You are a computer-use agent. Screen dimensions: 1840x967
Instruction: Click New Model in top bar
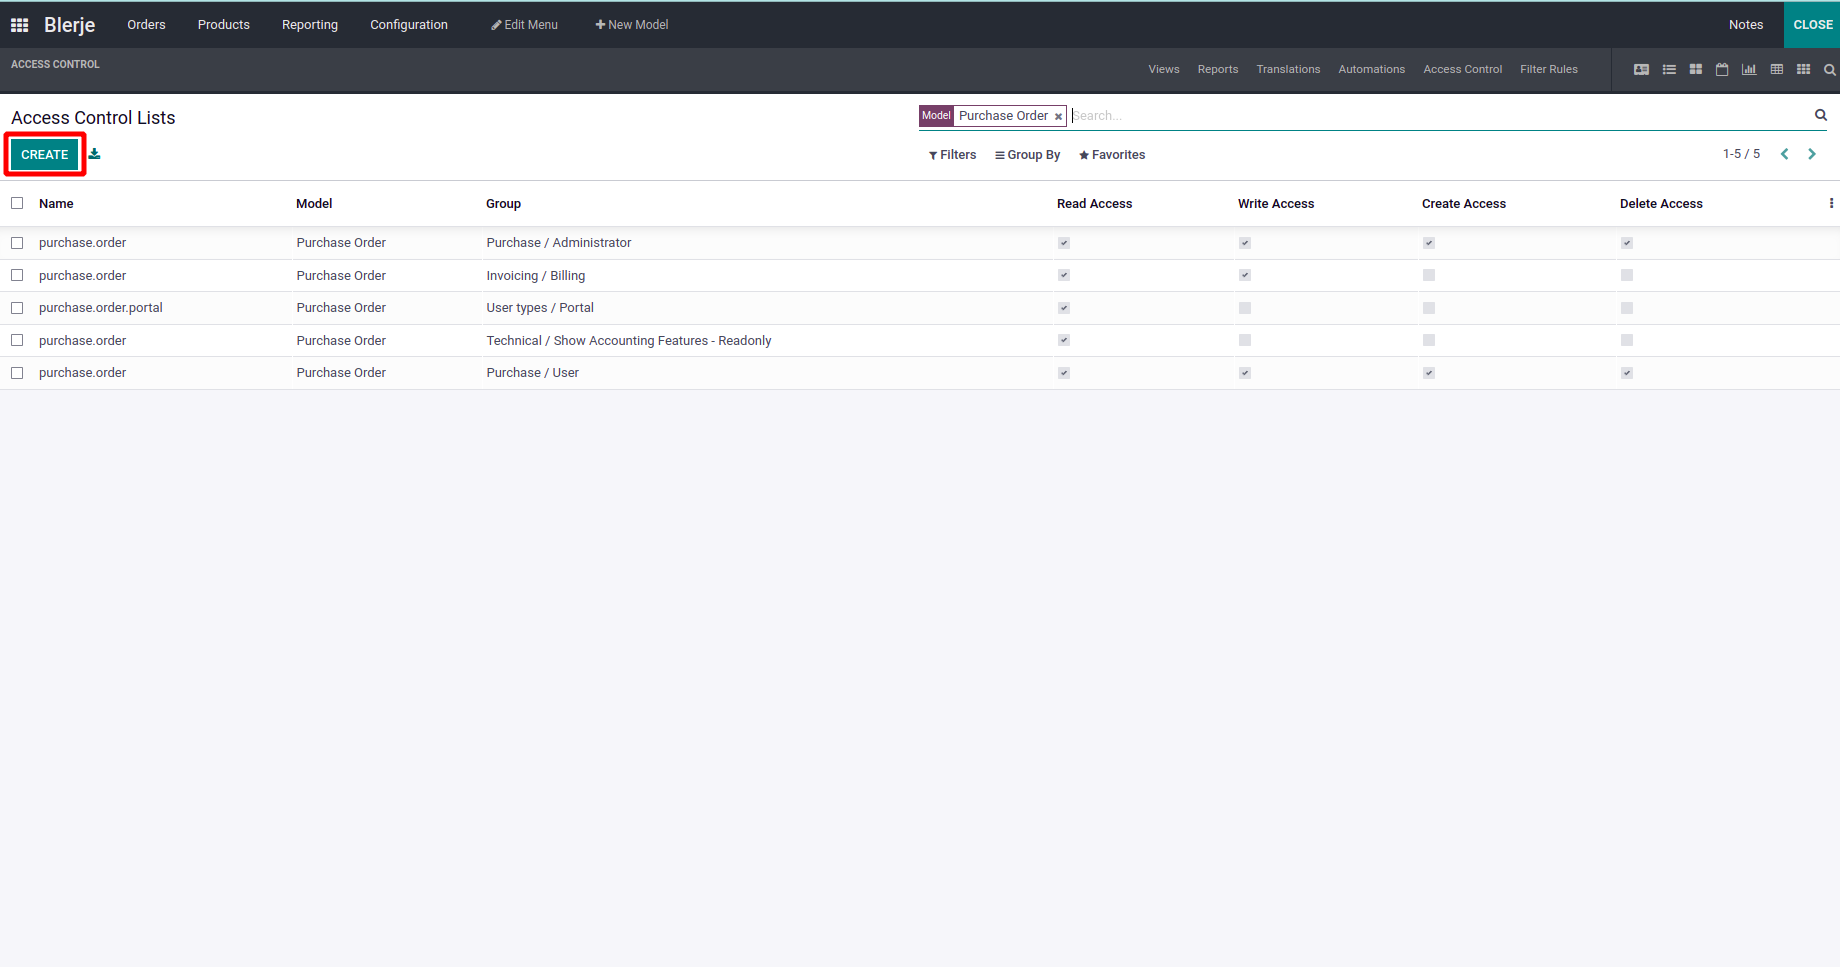[632, 25]
